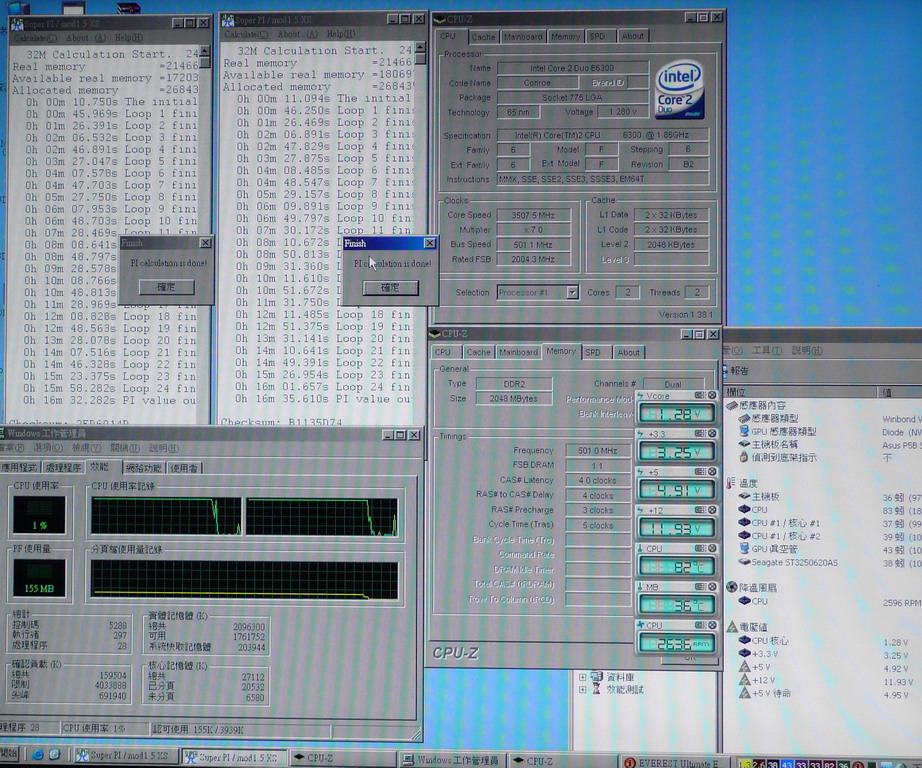The height and width of the screenshot is (768, 922).
Task: Launch Internet Explorer from quick launch
Action: click(x=38, y=755)
